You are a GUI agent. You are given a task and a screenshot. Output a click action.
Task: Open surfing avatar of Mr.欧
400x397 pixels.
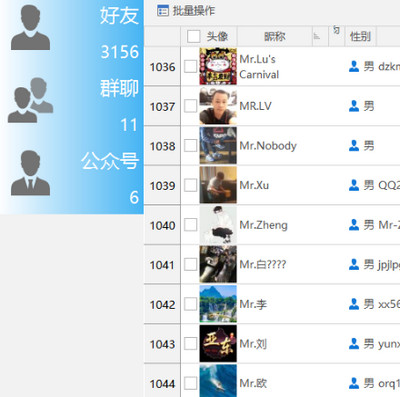[x=218, y=381]
